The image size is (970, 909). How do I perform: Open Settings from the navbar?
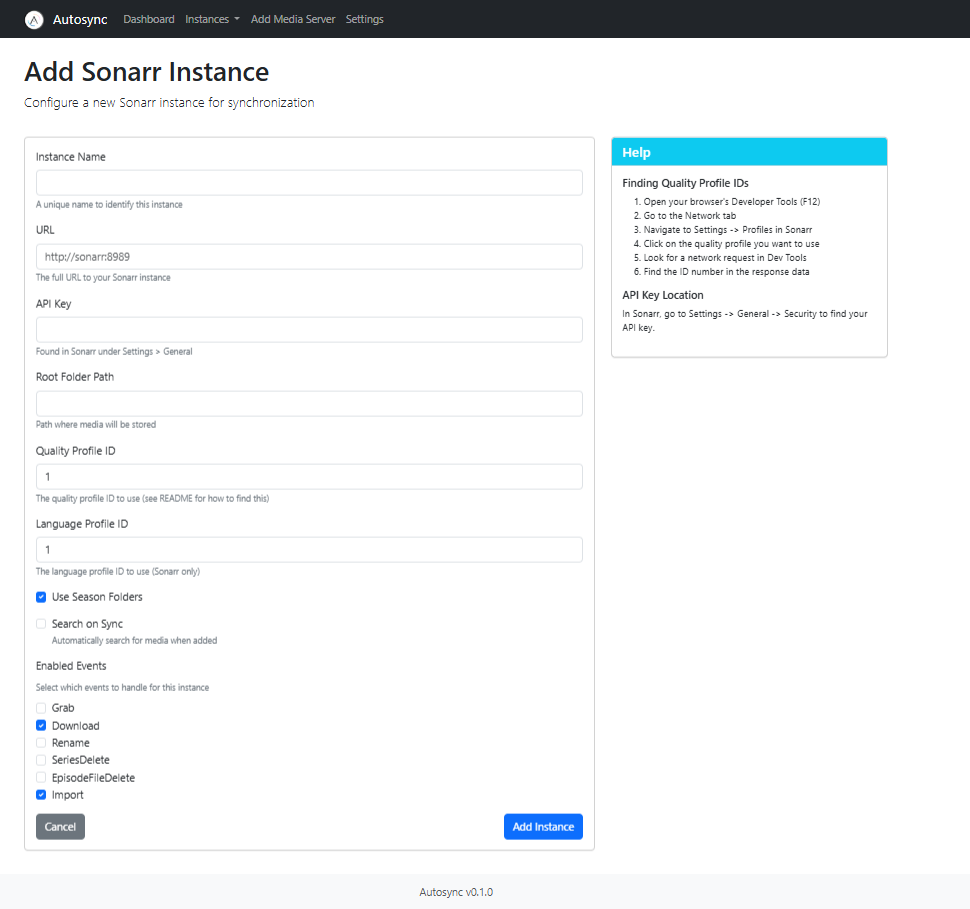(364, 19)
